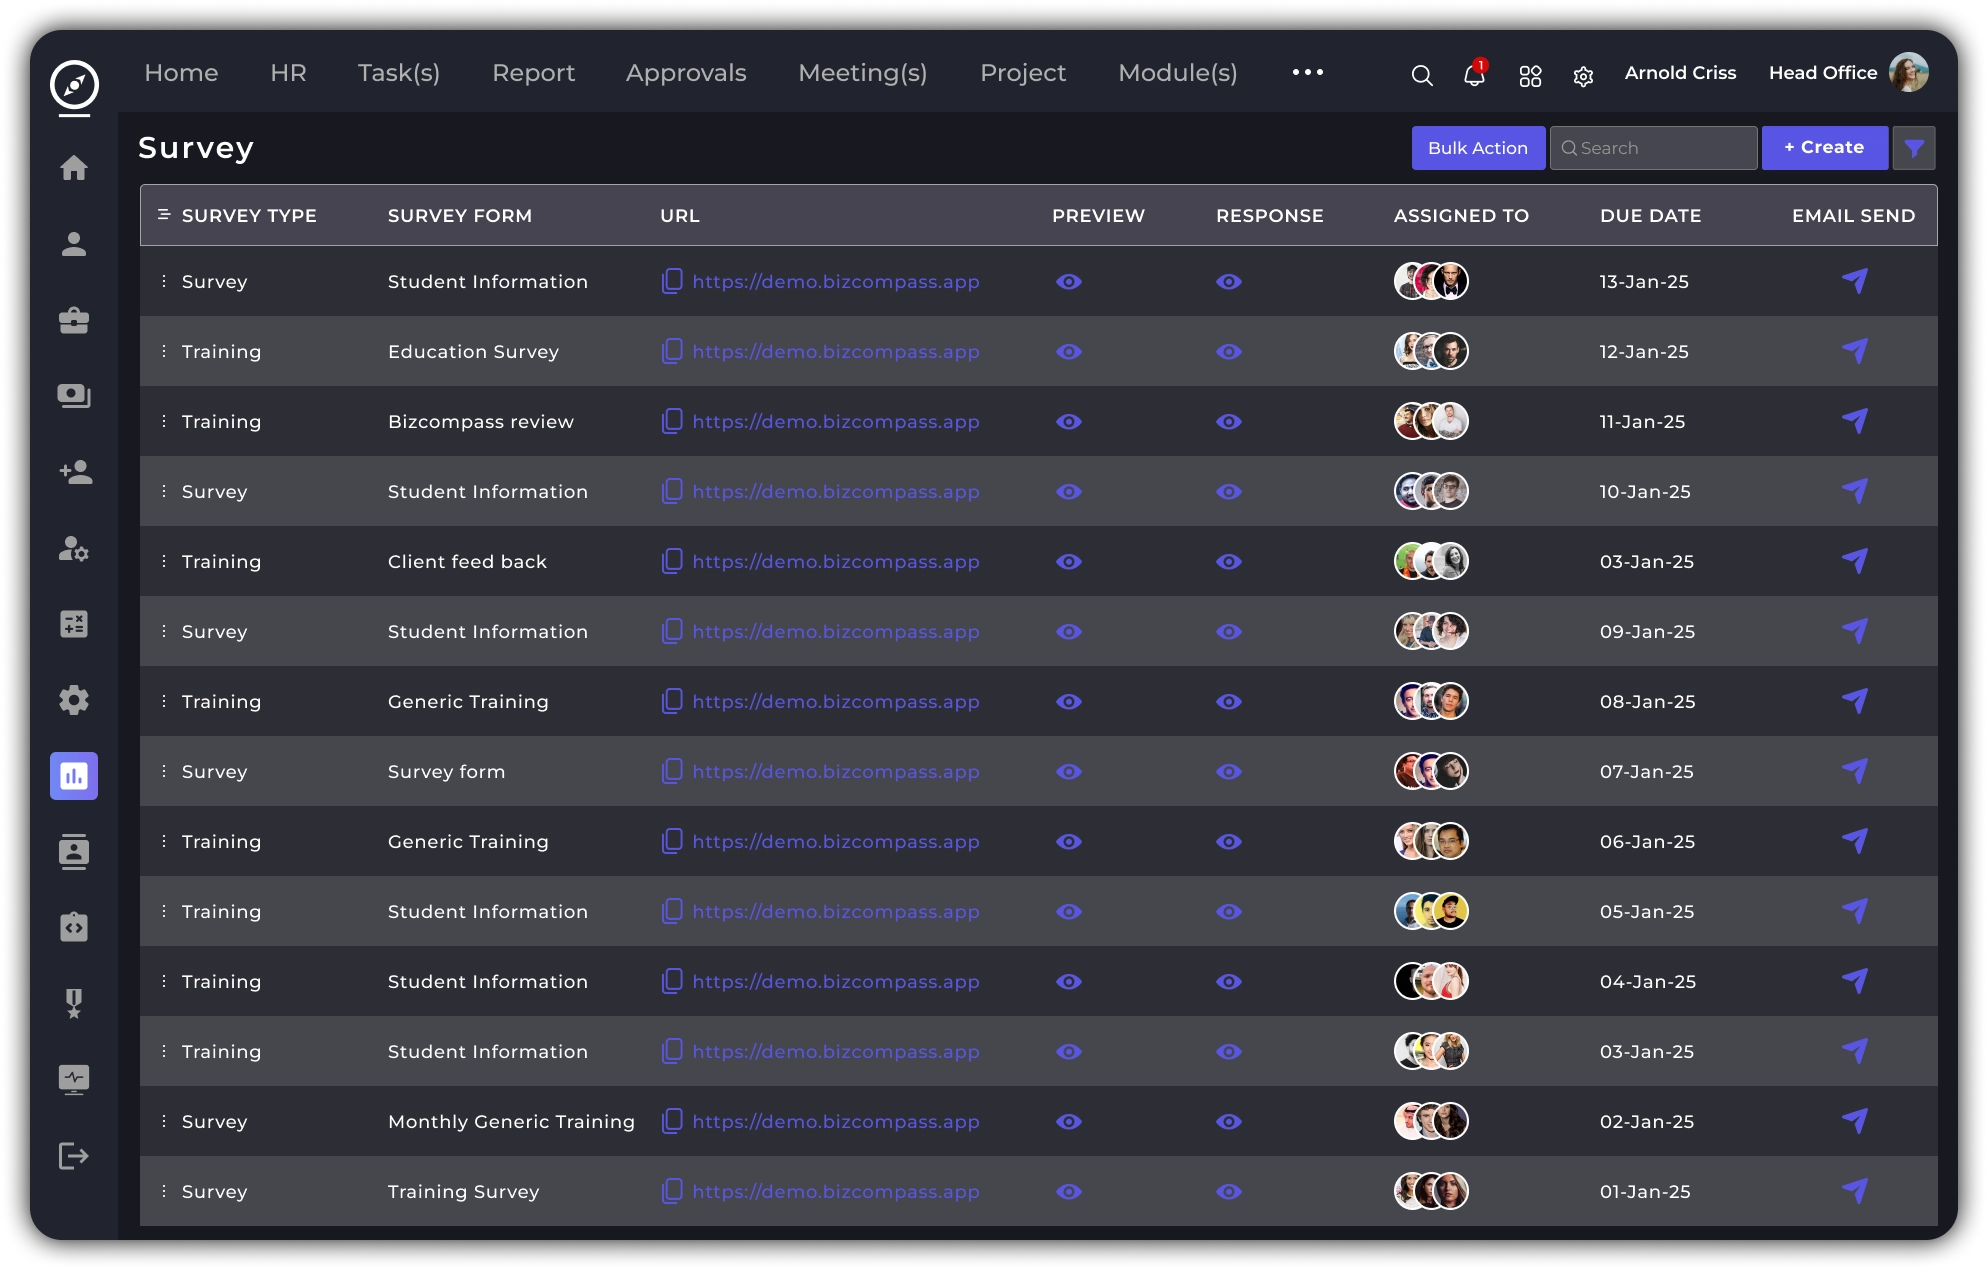Go to the Approvals menu
This screenshot has width=1988, height=1270.
coord(686,73)
